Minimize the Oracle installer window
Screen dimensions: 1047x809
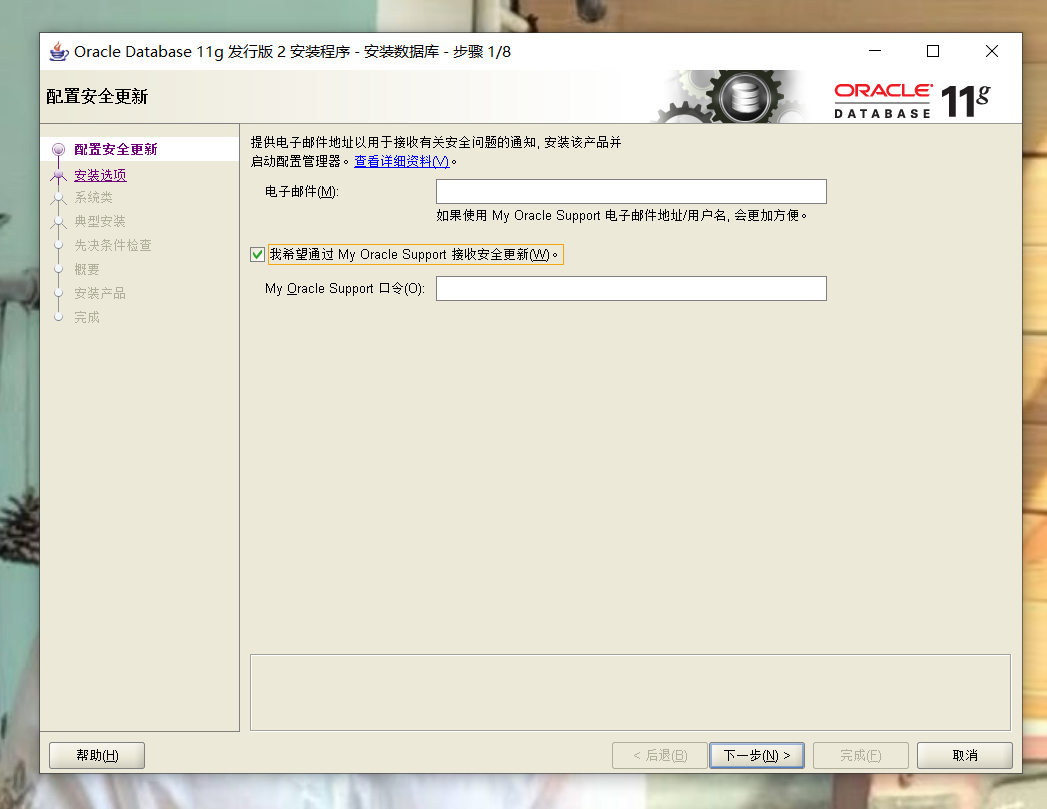coord(875,51)
